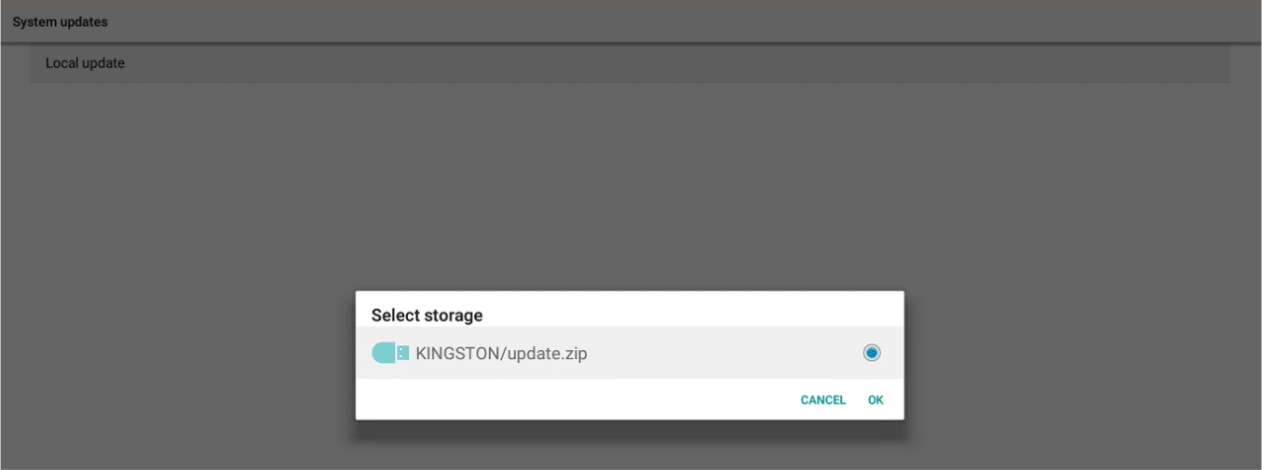Cancel the Select storage dialog
The height and width of the screenshot is (470, 1262).
(823, 400)
